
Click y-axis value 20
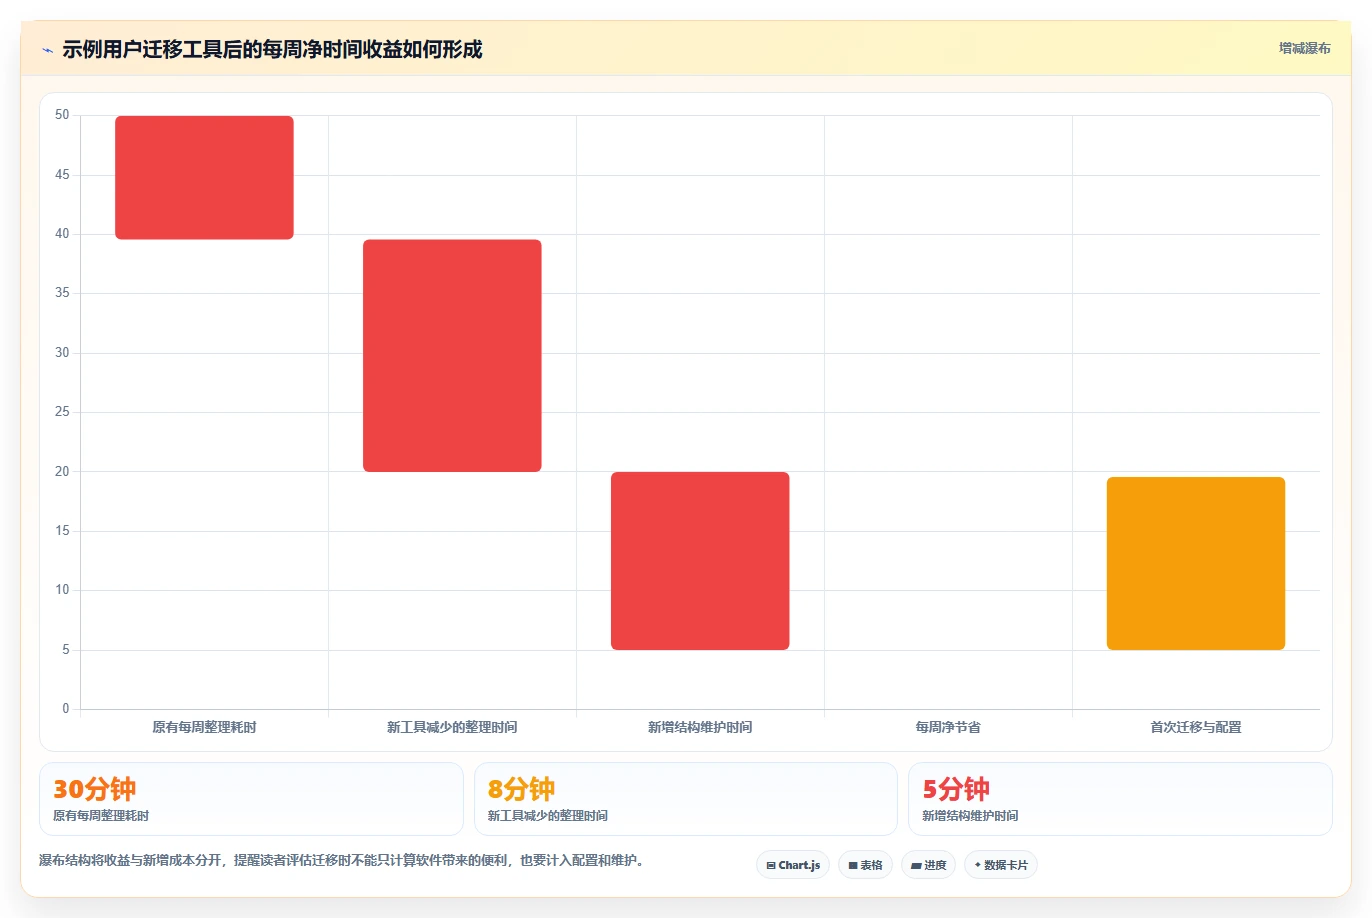62,472
